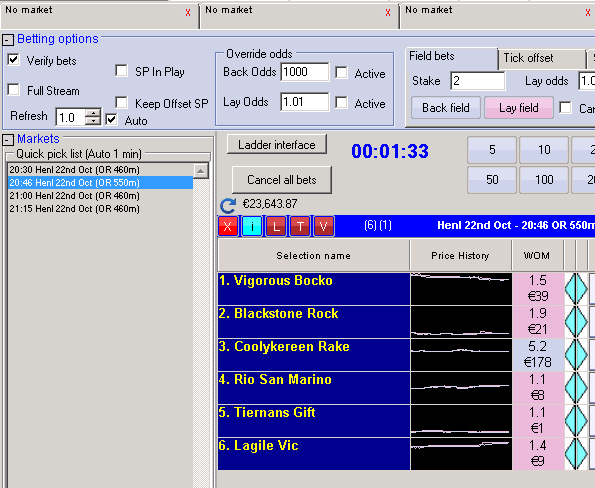
Task: Click the cyan diamond beside Vigorous Bocko
Action: point(576,289)
